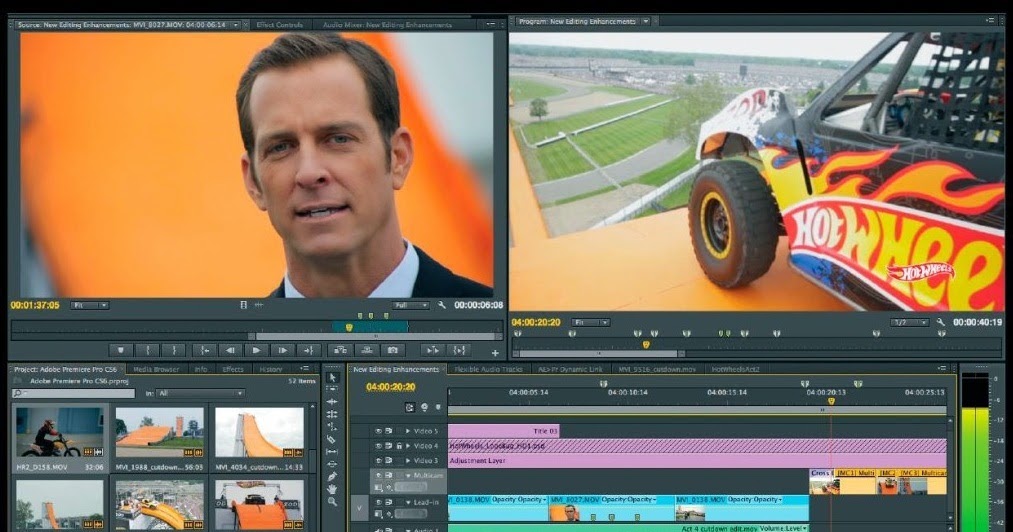Viewport: 1013px width, 532px height.
Task: Pick the Rate Stretch tool
Action: pos(332,427)
